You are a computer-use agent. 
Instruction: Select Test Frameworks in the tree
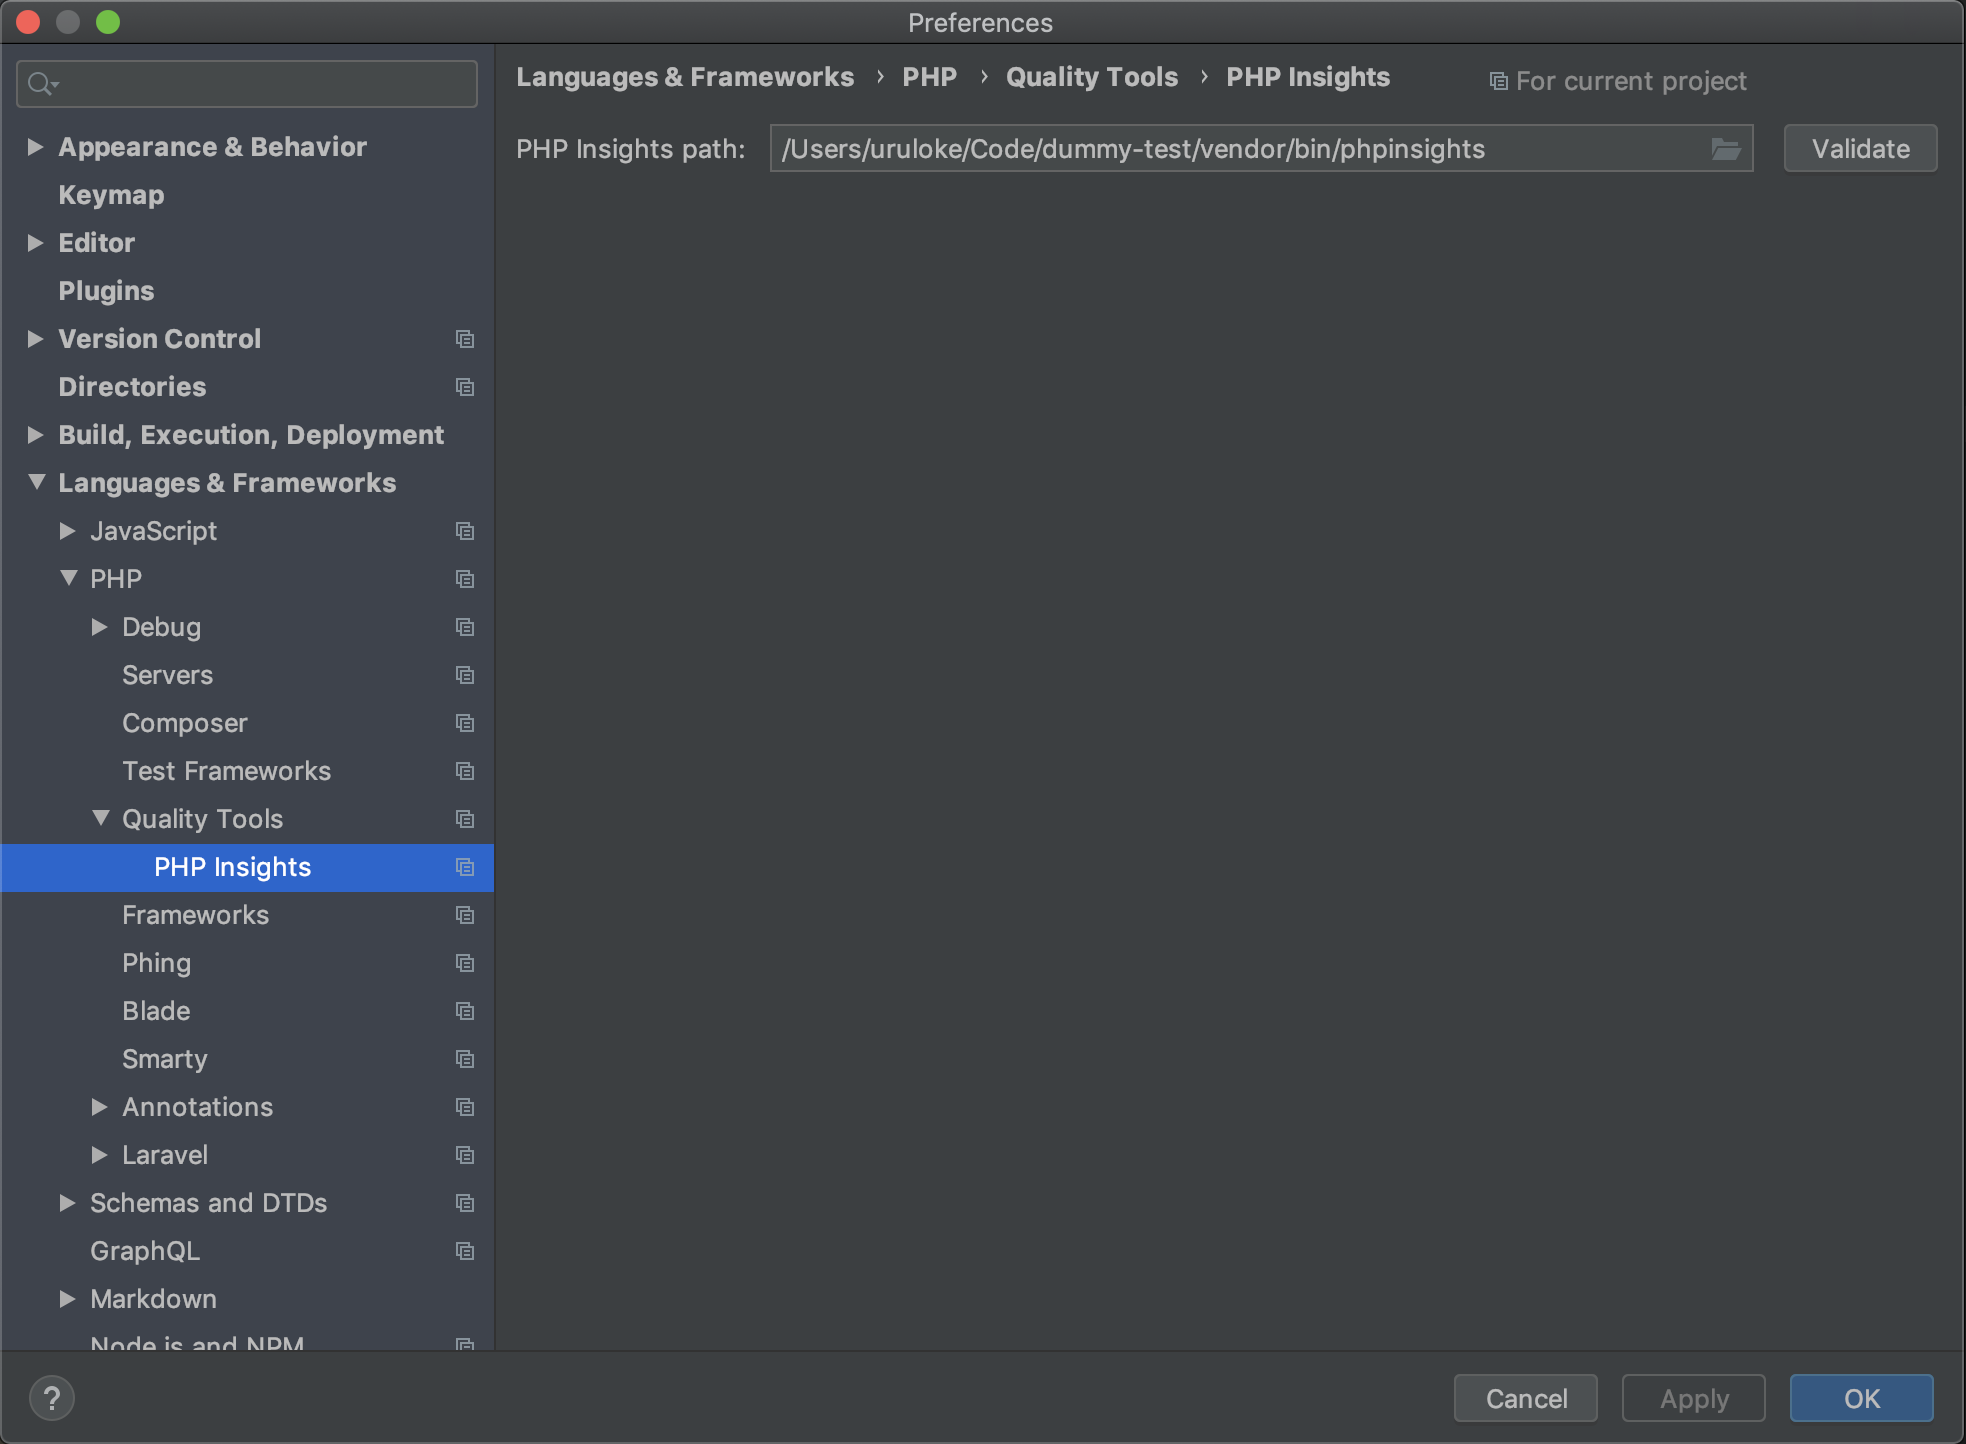point(226,771)
